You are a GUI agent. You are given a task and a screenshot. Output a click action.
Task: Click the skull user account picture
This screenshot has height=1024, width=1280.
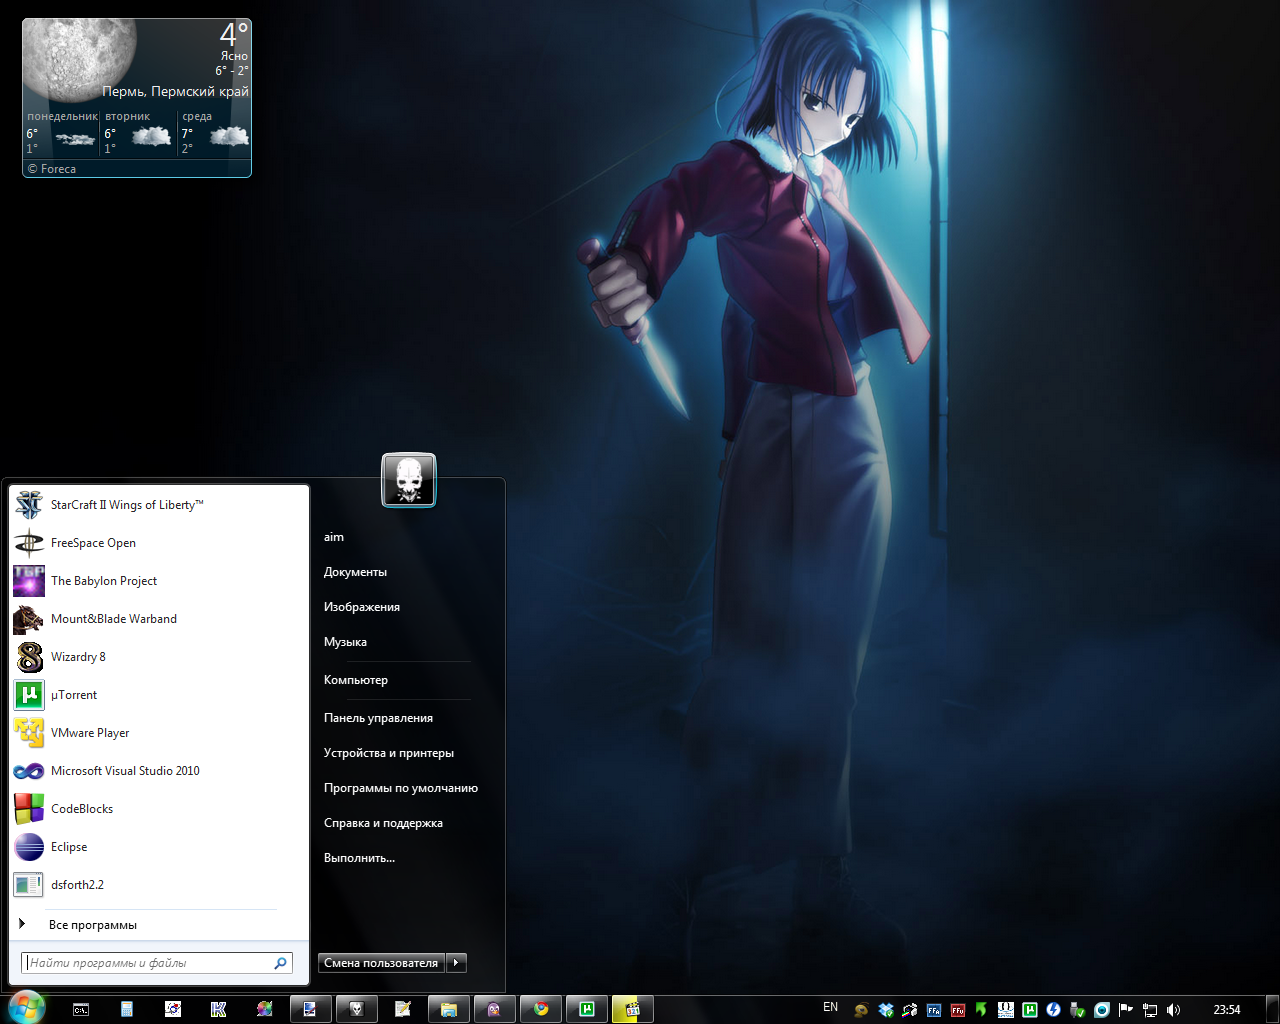409,481
